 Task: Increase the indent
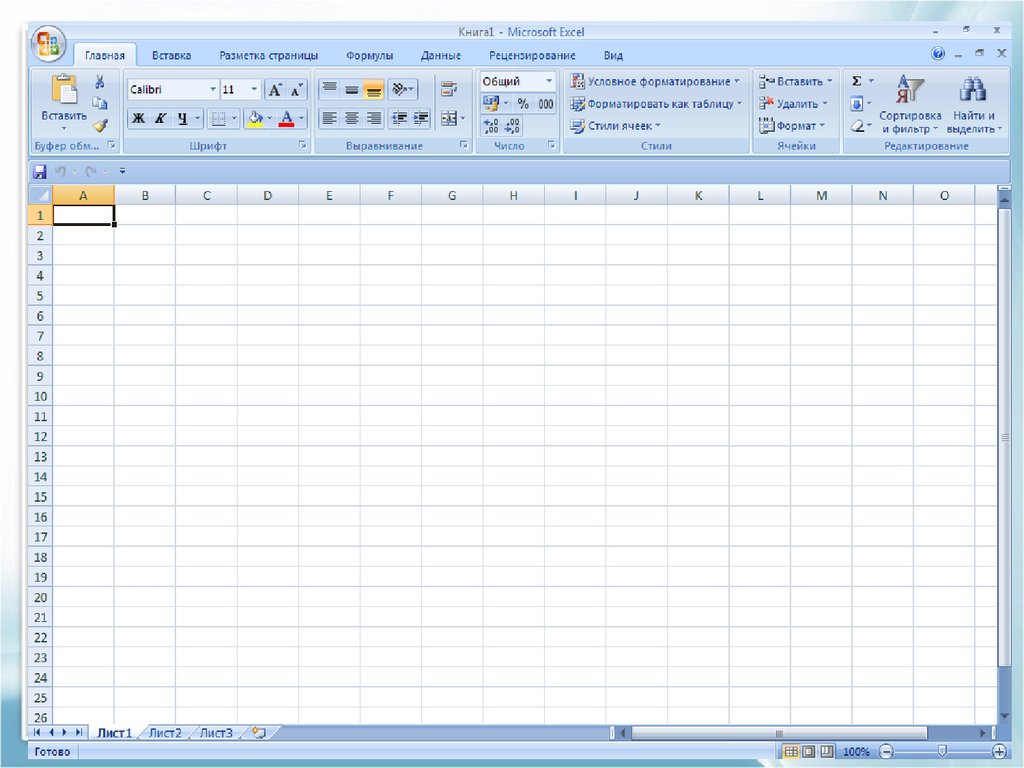pos(421,118)
